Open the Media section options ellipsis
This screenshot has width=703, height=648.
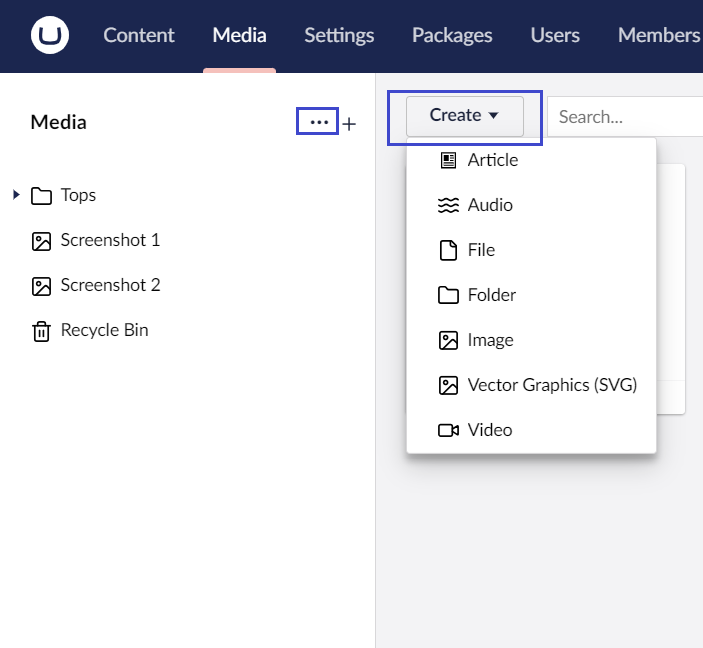(319, 122)
